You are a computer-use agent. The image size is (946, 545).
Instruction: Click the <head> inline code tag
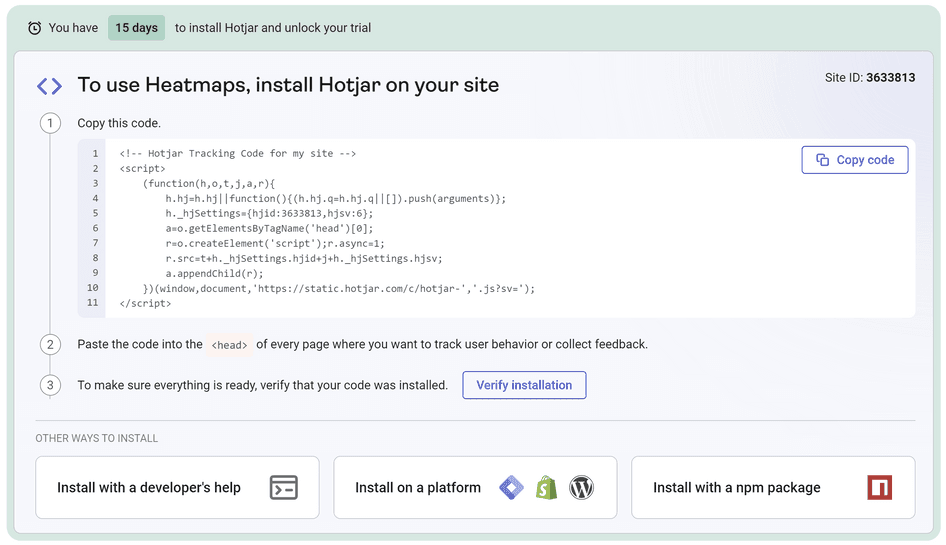pos(229,345)
